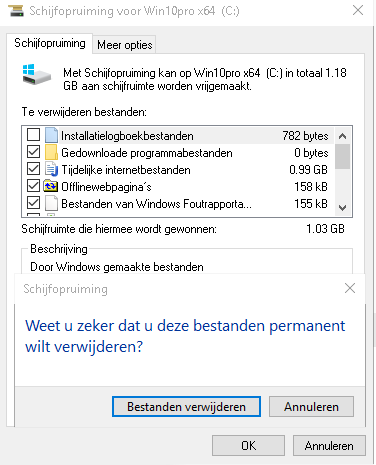Image resolution: width=376 pixels, height=465 pixels.
Task: Click the Schijfopruiming title bar icon
Action: coord(16,11)
